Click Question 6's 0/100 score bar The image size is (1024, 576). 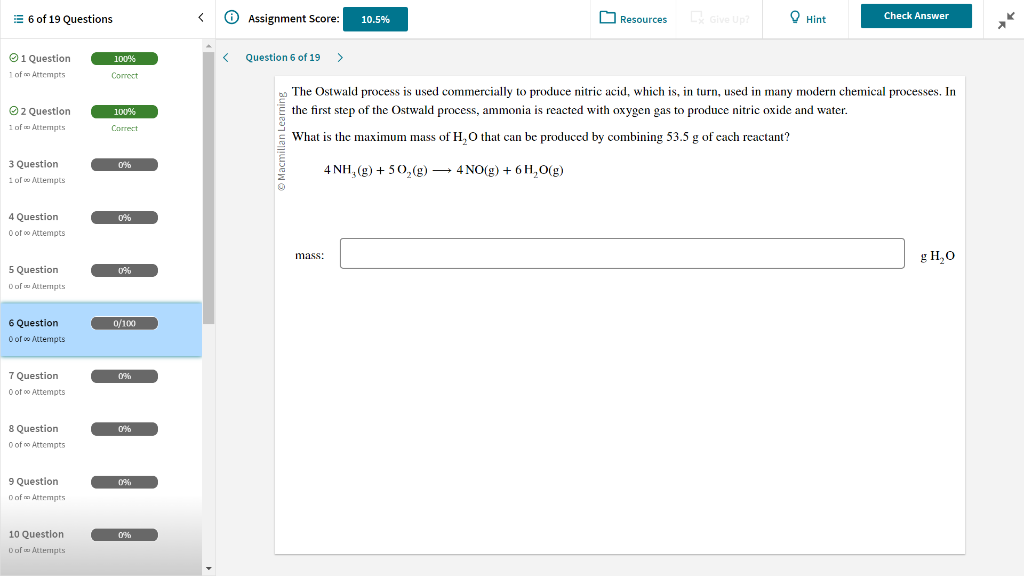coord(124,323)
